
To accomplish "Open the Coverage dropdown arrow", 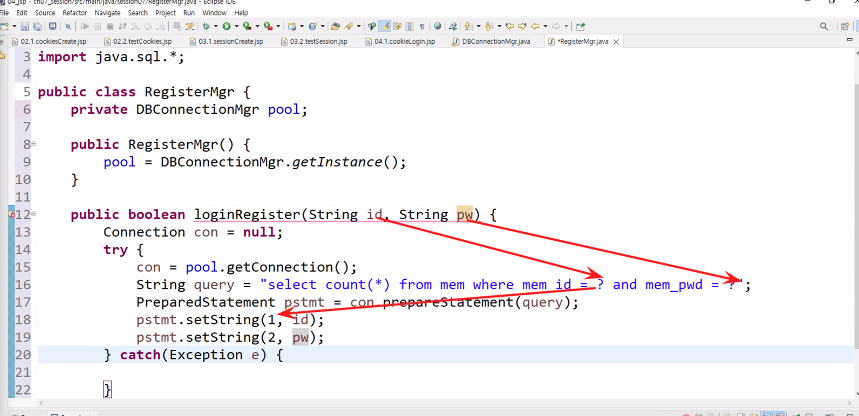I will 257,26.
